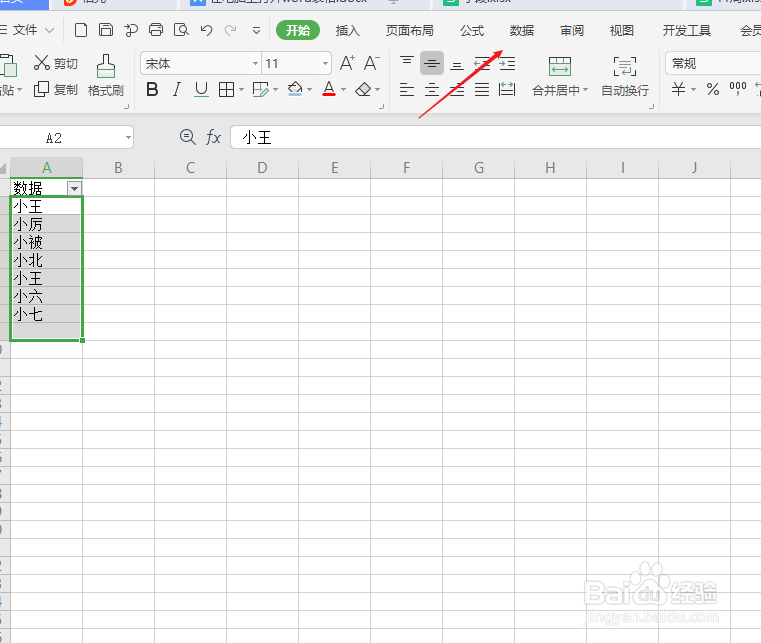The width and height of the screenshot is (761, 643).
Task: Click the Print icon
Action: (x=156, y=30)
